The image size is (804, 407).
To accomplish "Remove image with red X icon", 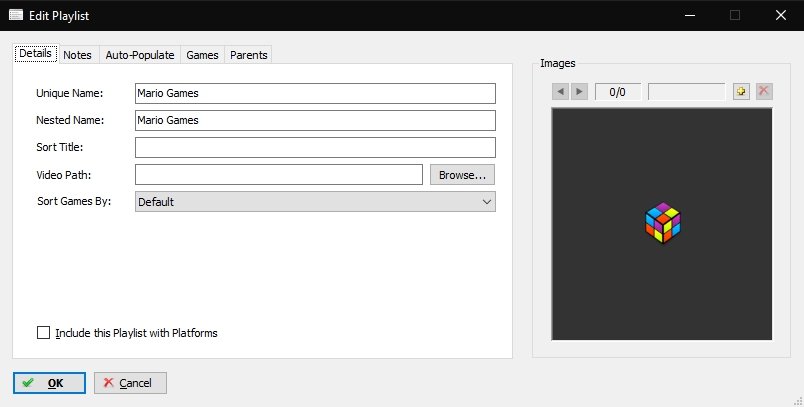I will coord(763,91).
